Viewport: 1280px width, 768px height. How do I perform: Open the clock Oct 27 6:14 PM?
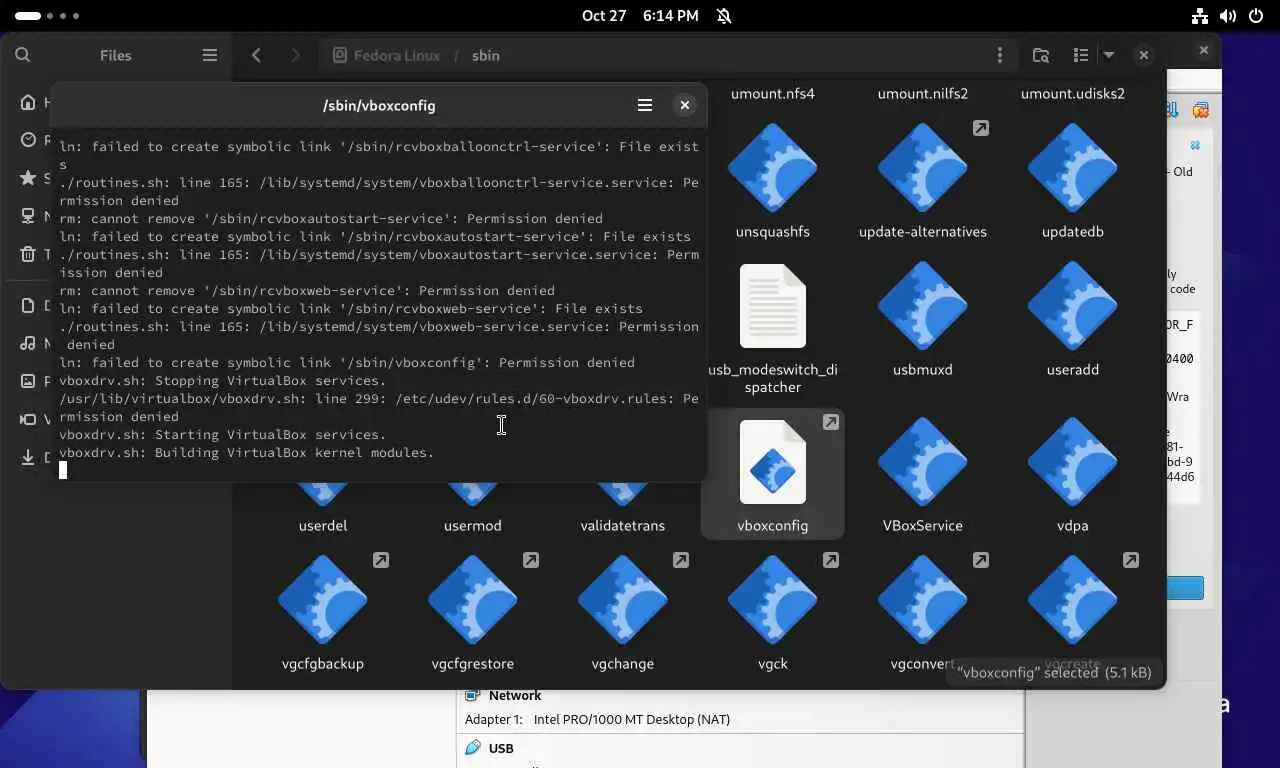pyautogui.click(x=640, y=16)
